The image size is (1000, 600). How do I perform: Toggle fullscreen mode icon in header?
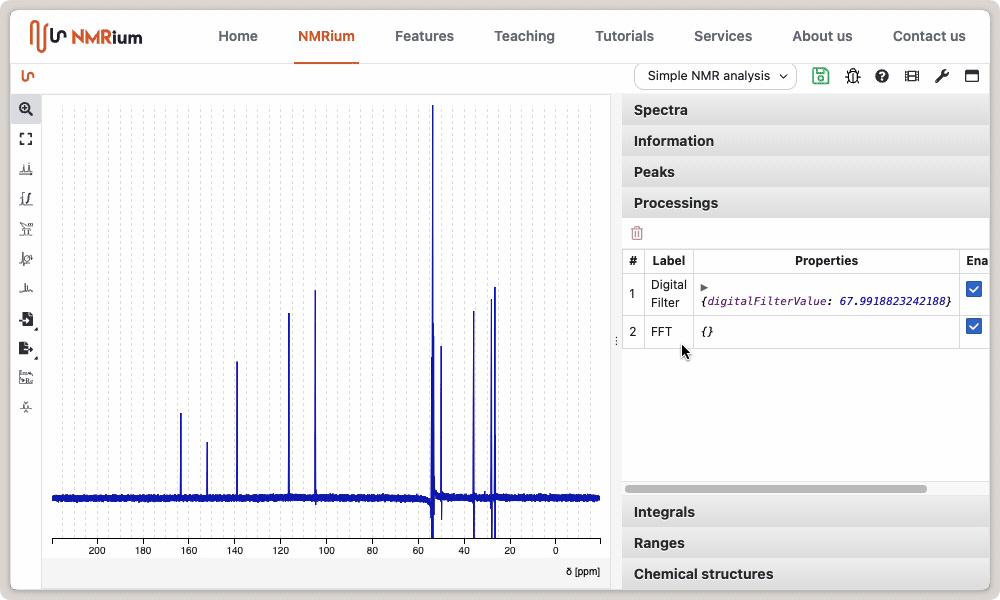pos(971,76)
